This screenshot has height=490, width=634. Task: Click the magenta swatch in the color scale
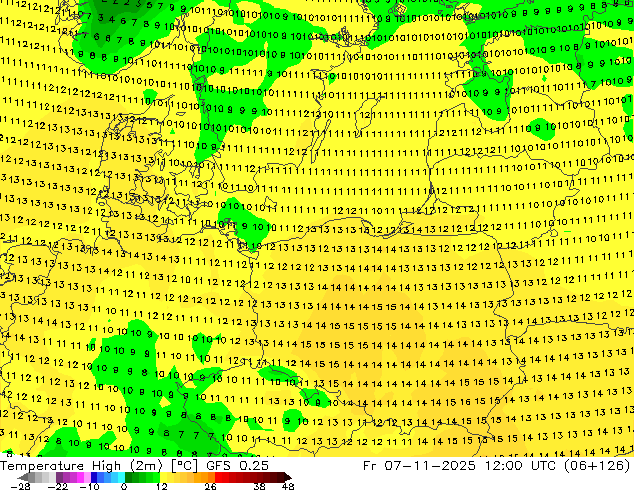(80, 477)
